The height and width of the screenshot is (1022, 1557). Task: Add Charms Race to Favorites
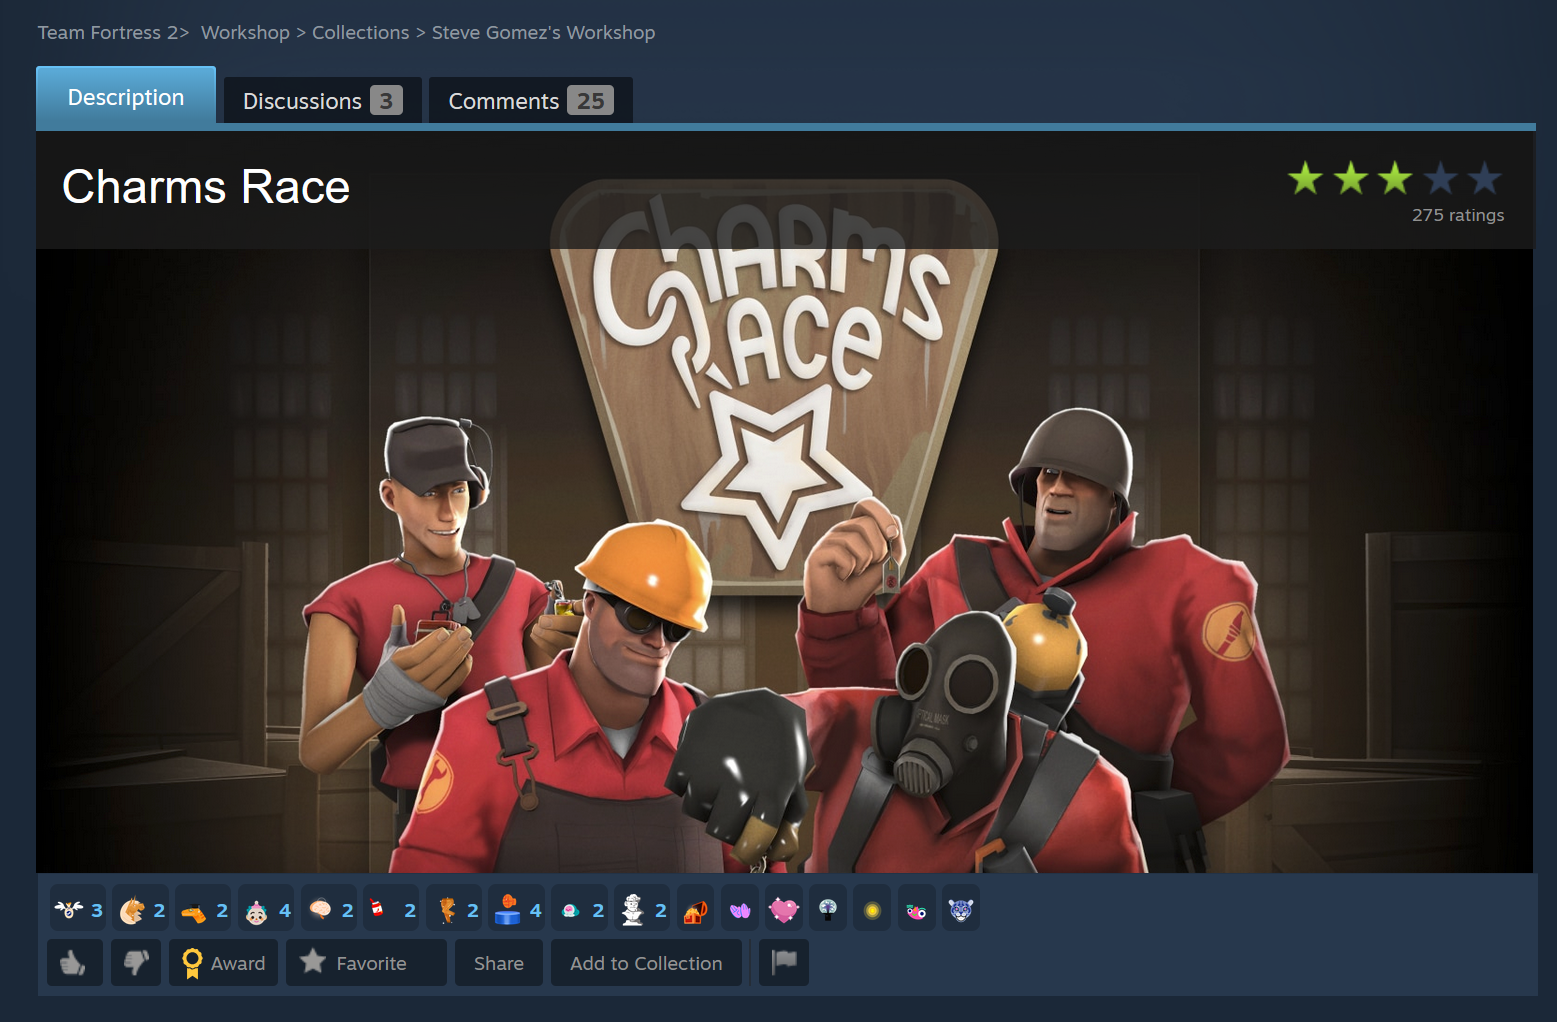[366, 963]
